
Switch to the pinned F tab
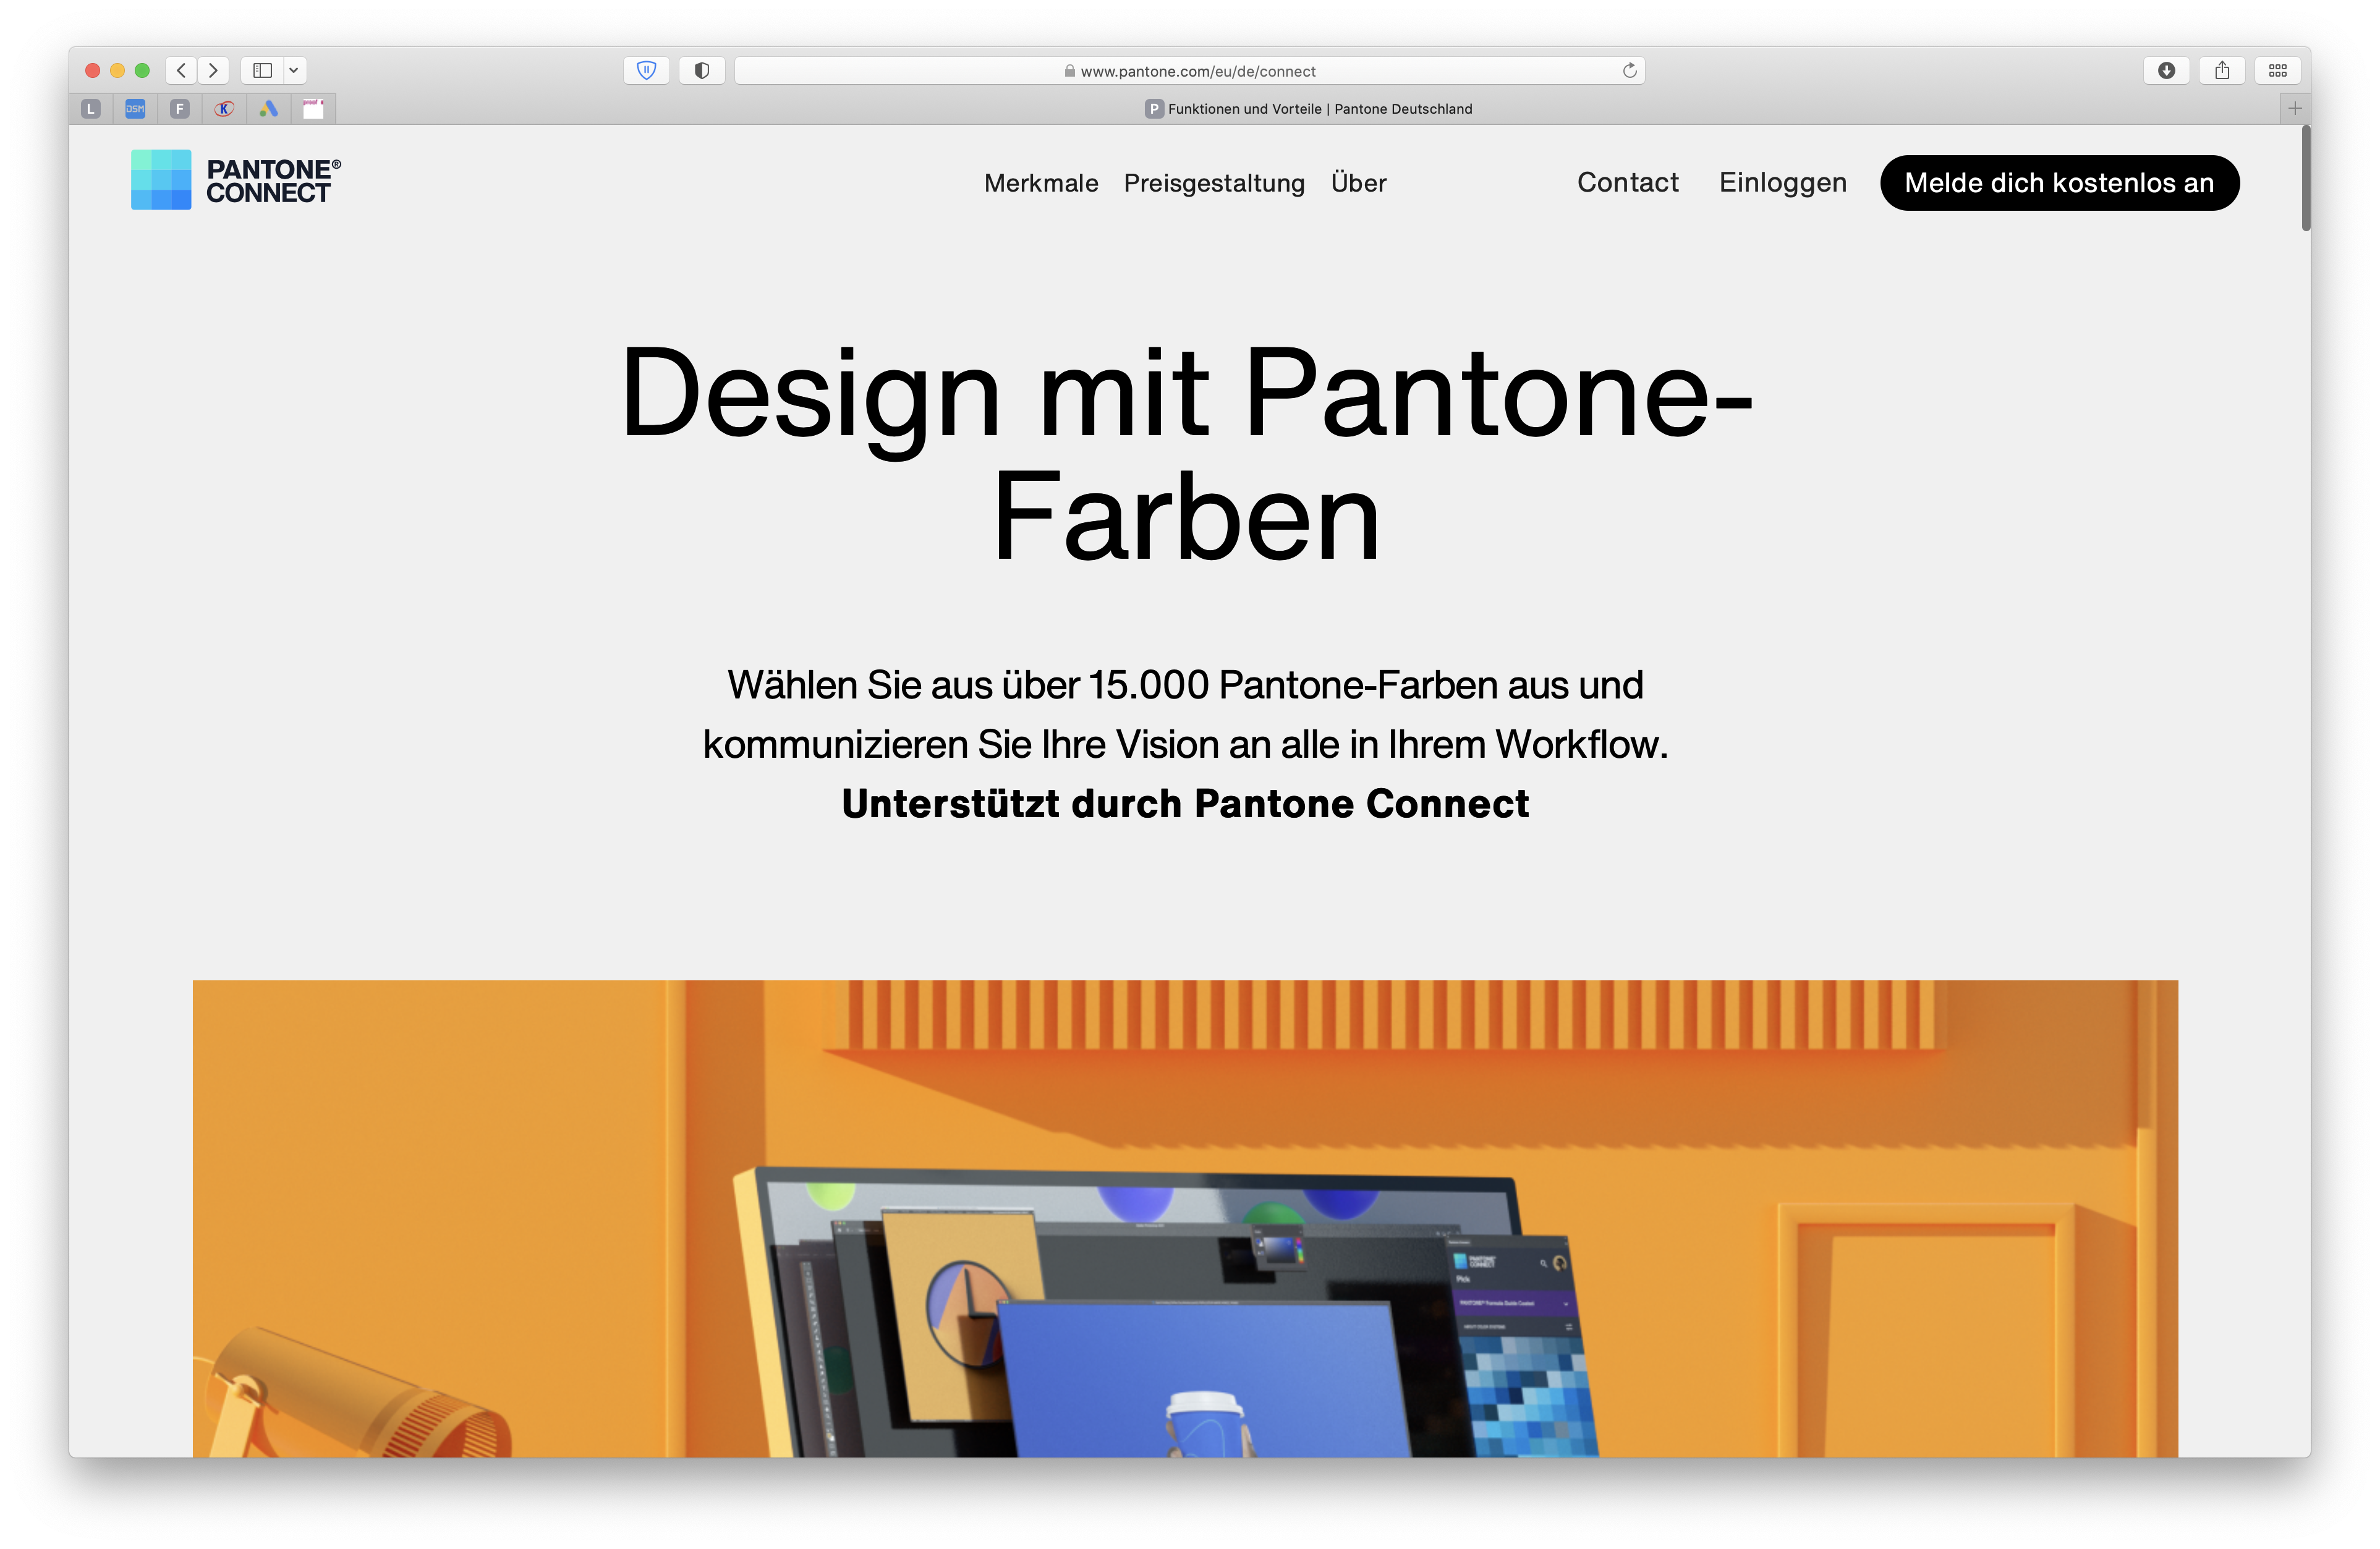click(180, 109)
